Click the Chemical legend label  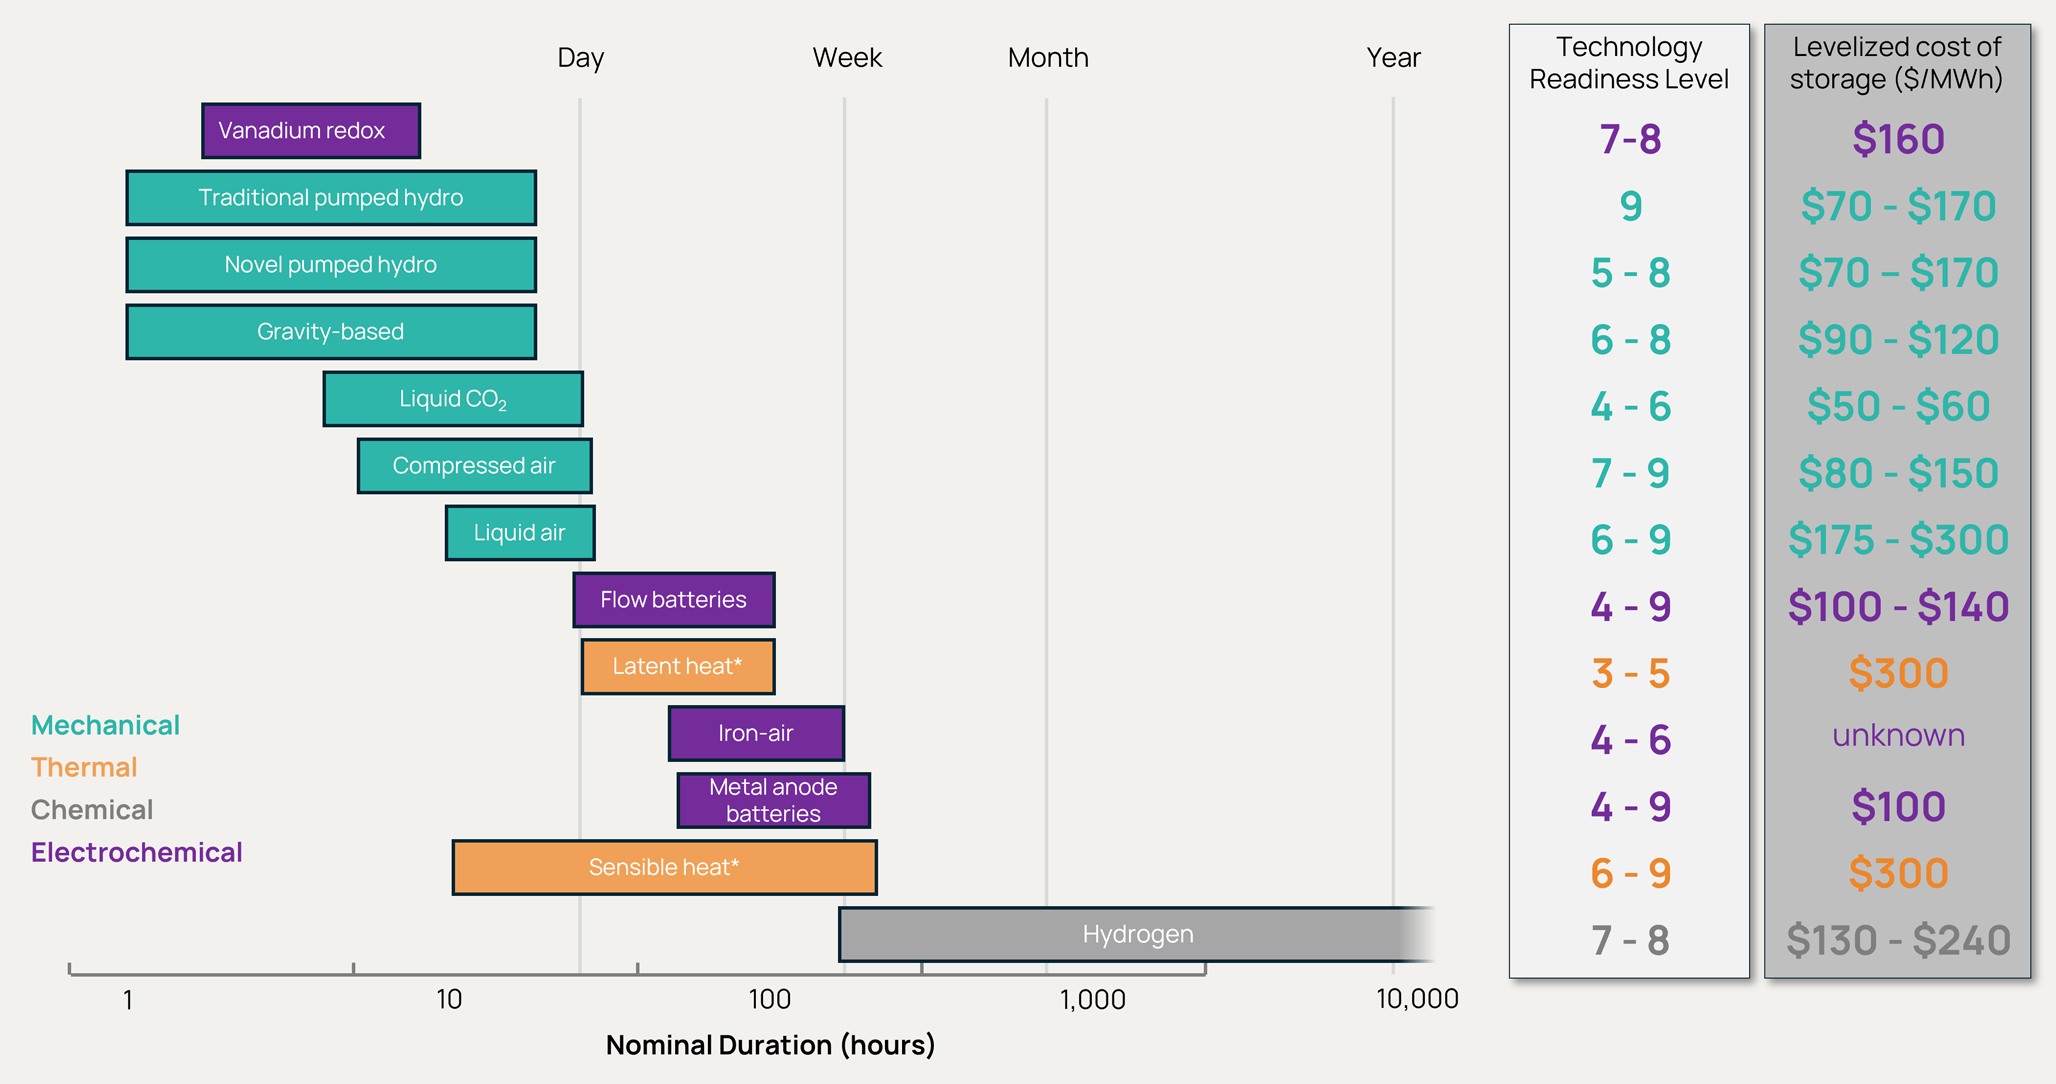pos(92,810)
